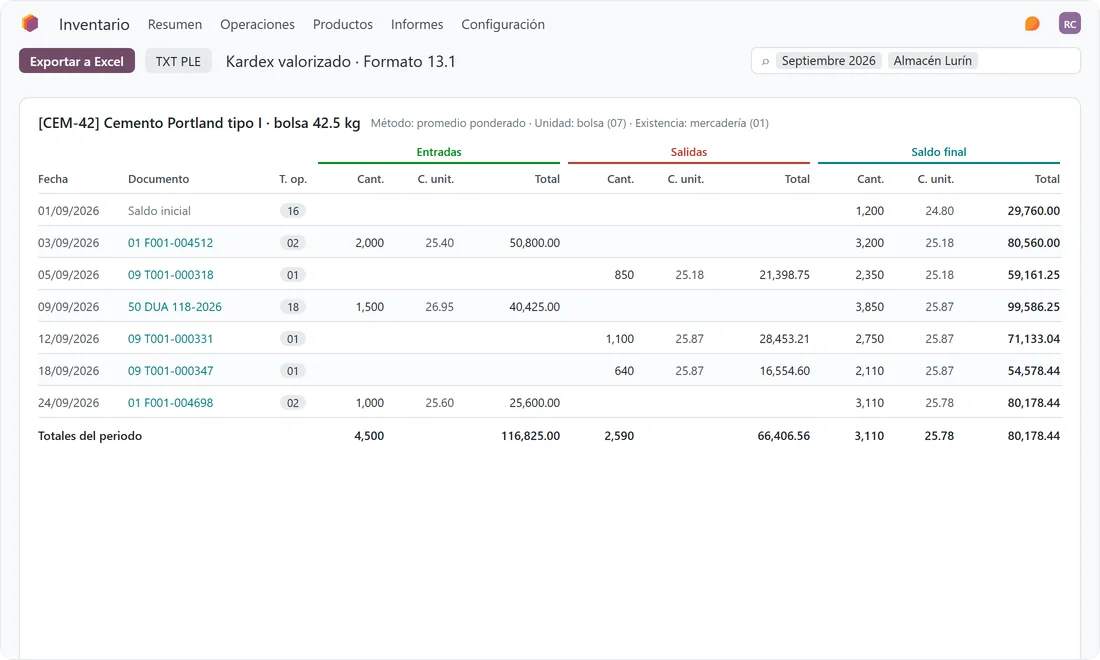Screen dimensions: 1100x660
Task: Click the Almacén Lurín filter chip
Action: [932, 61]
